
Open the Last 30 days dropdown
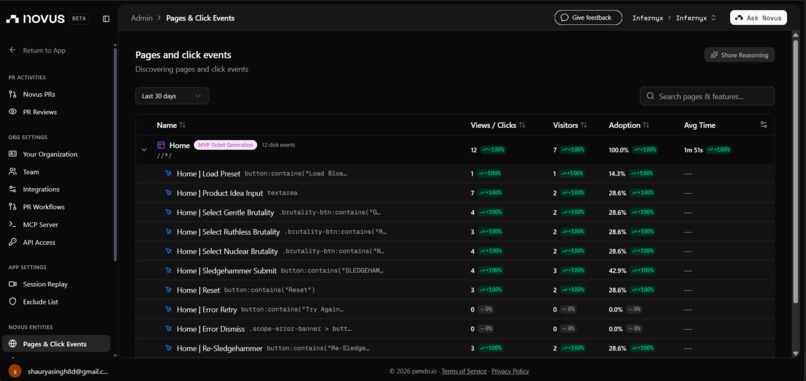[x=172, y=96]
